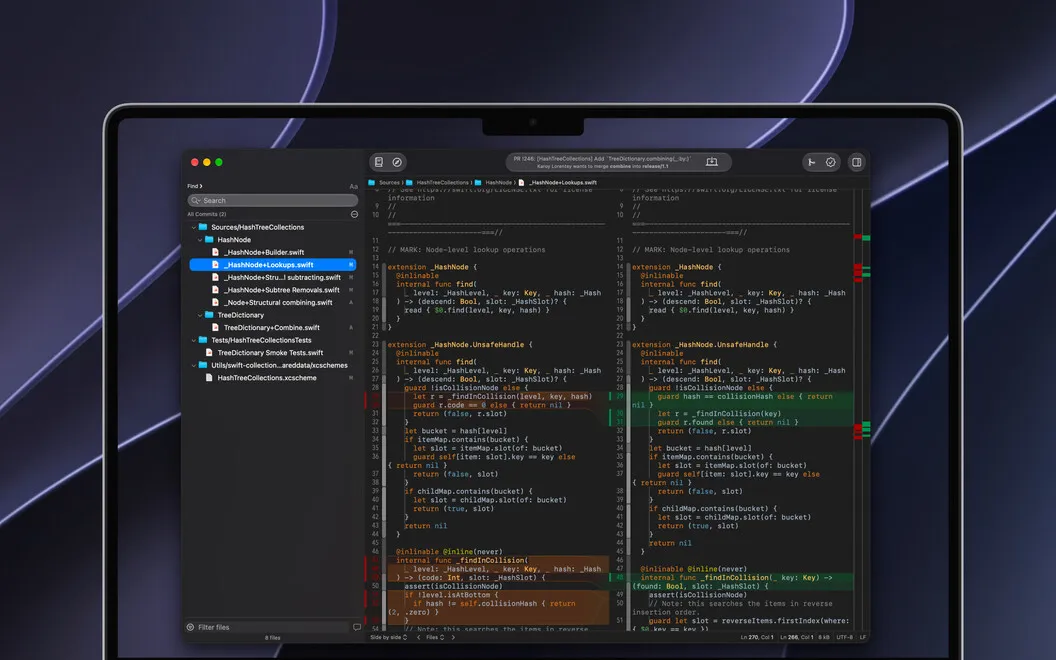Click the download-to-tray icon in PR title bar
The height and width of the screenshot is (660, 1056).
coord(711,162)
